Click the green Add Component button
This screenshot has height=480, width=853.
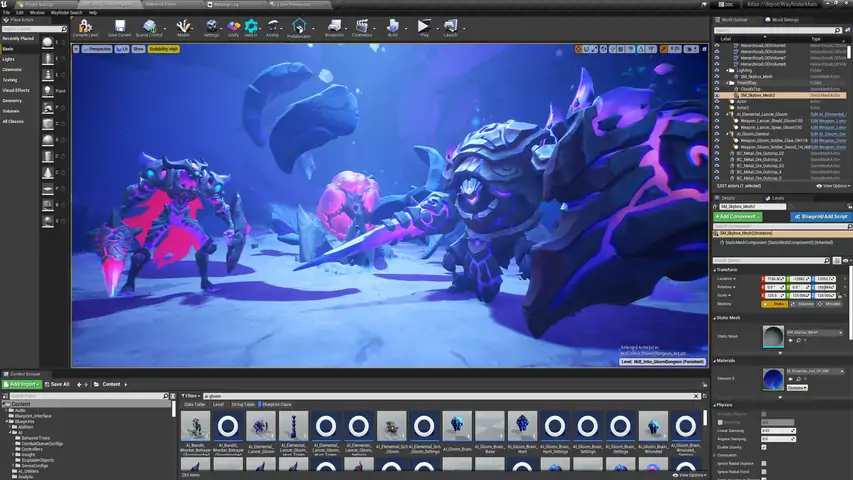coord(738,216)
